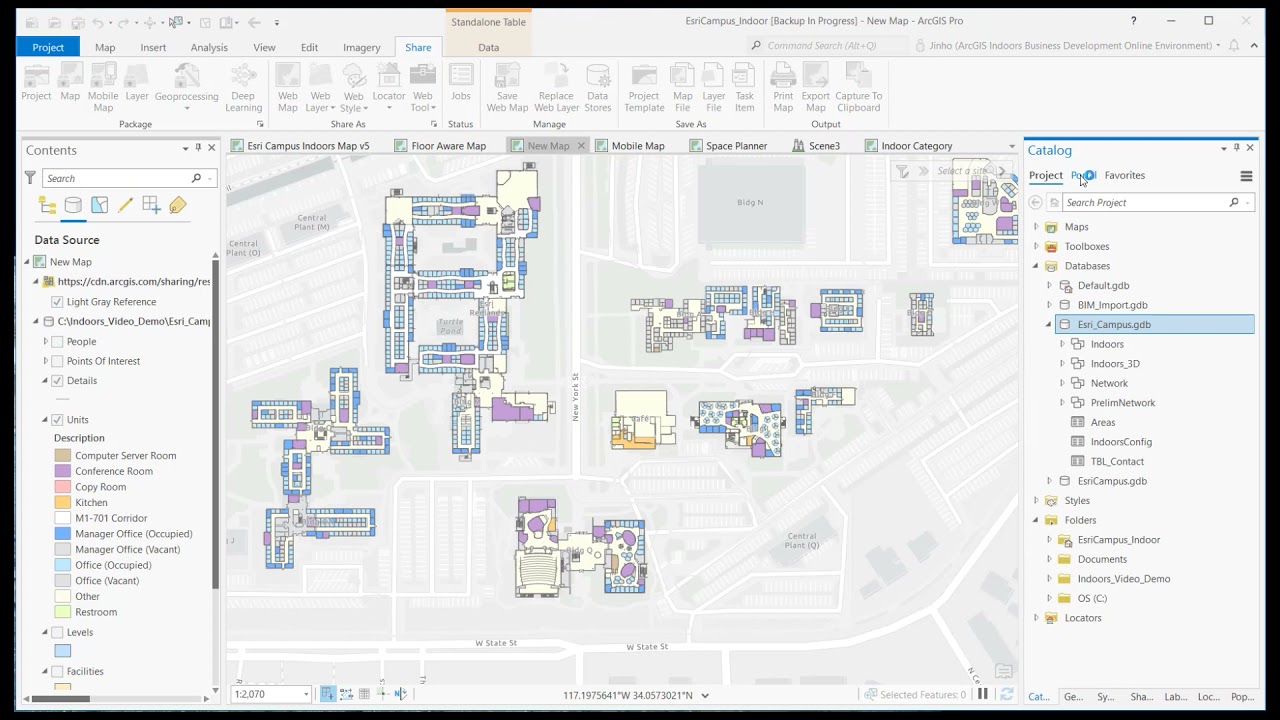The width and height of the screenshot is (1280, 720).
Task: Click the Web Tool share icon
Action: click(x=423, y=88)
